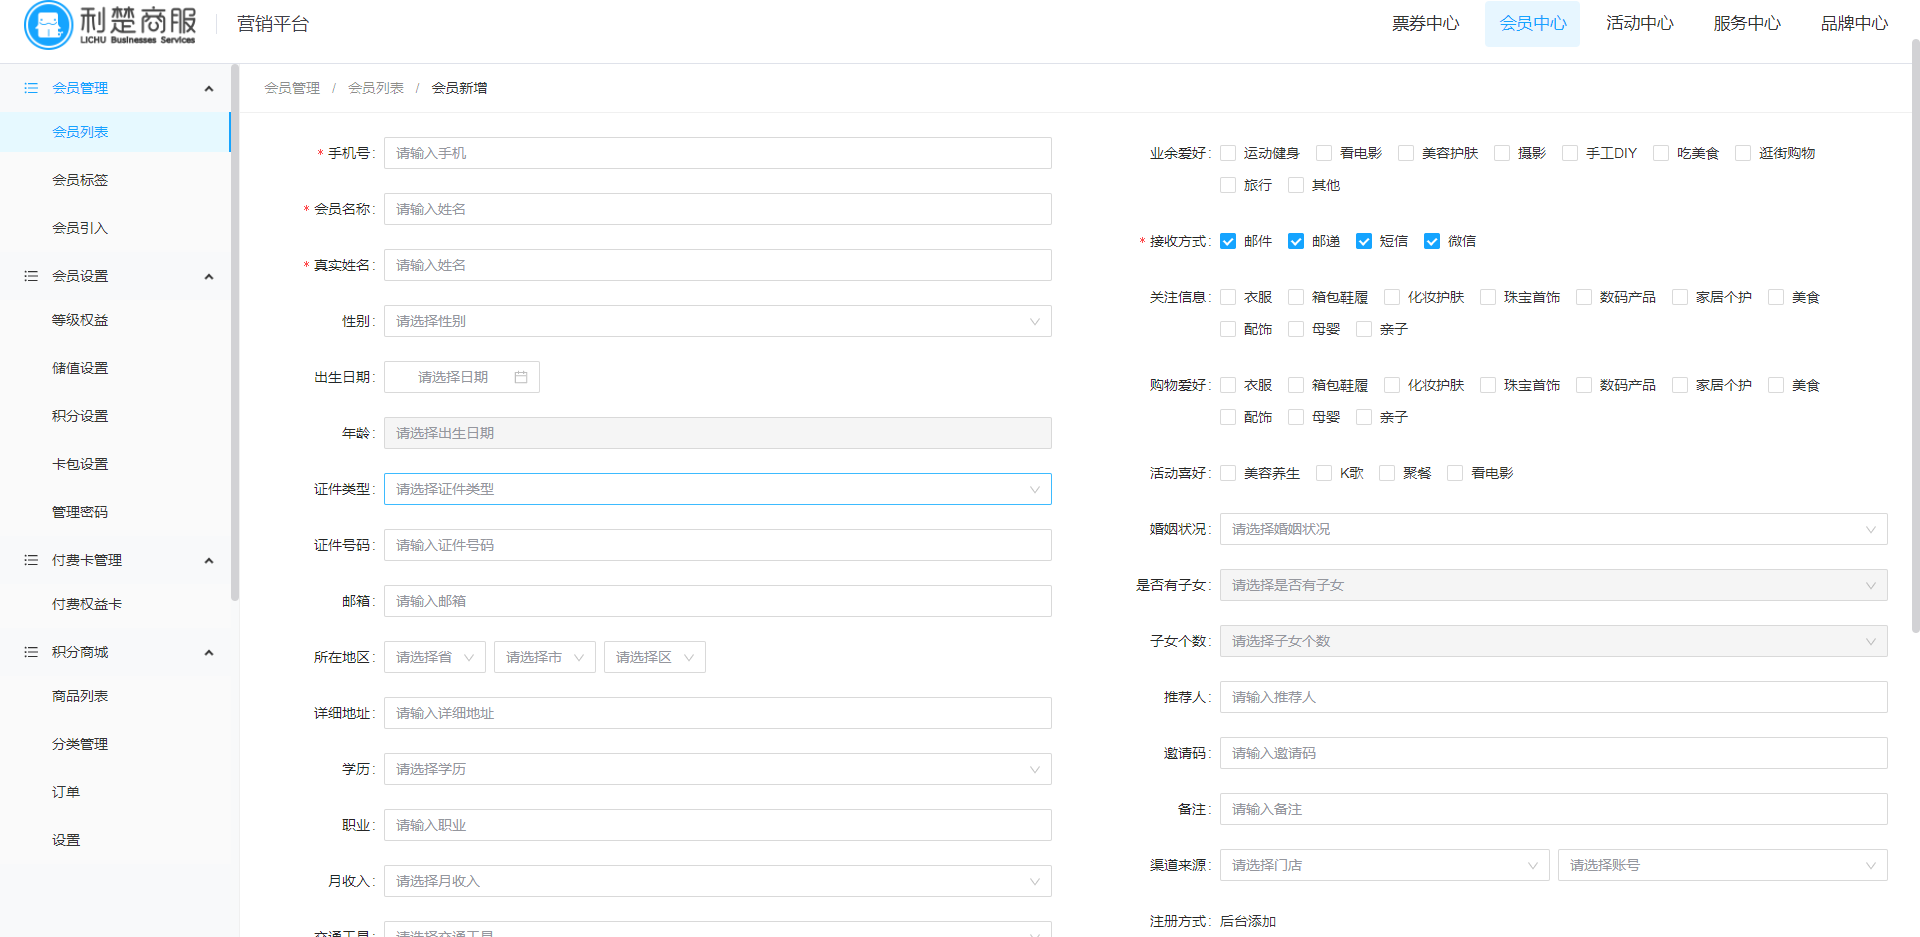The image size is (1920, 937).
Task: Open the 请选择账号 dropdown
Action: pos(1723,865)
